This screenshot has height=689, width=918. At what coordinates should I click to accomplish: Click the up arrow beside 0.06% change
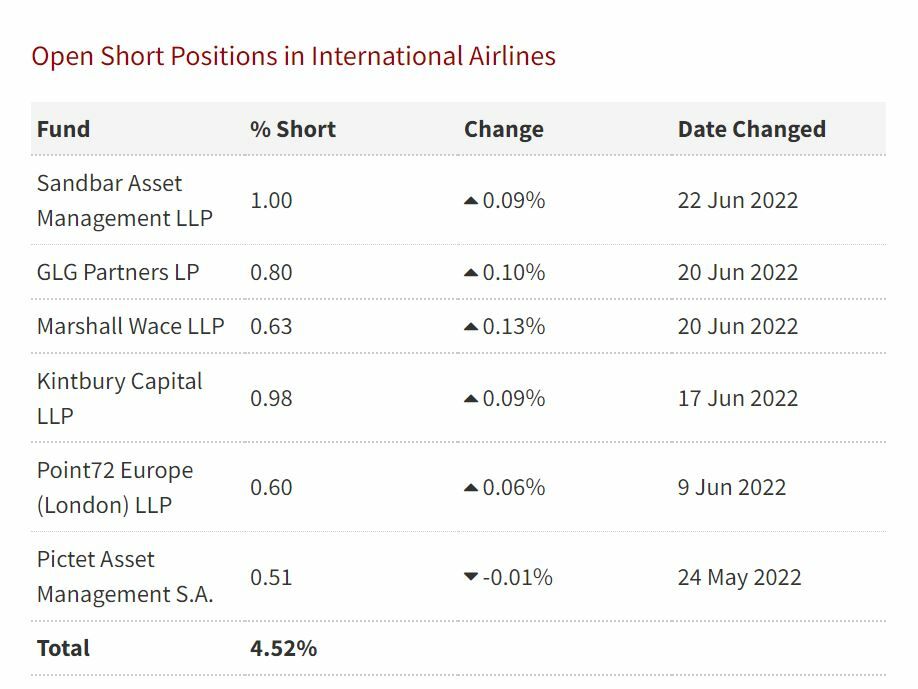(x=471, y=488)
